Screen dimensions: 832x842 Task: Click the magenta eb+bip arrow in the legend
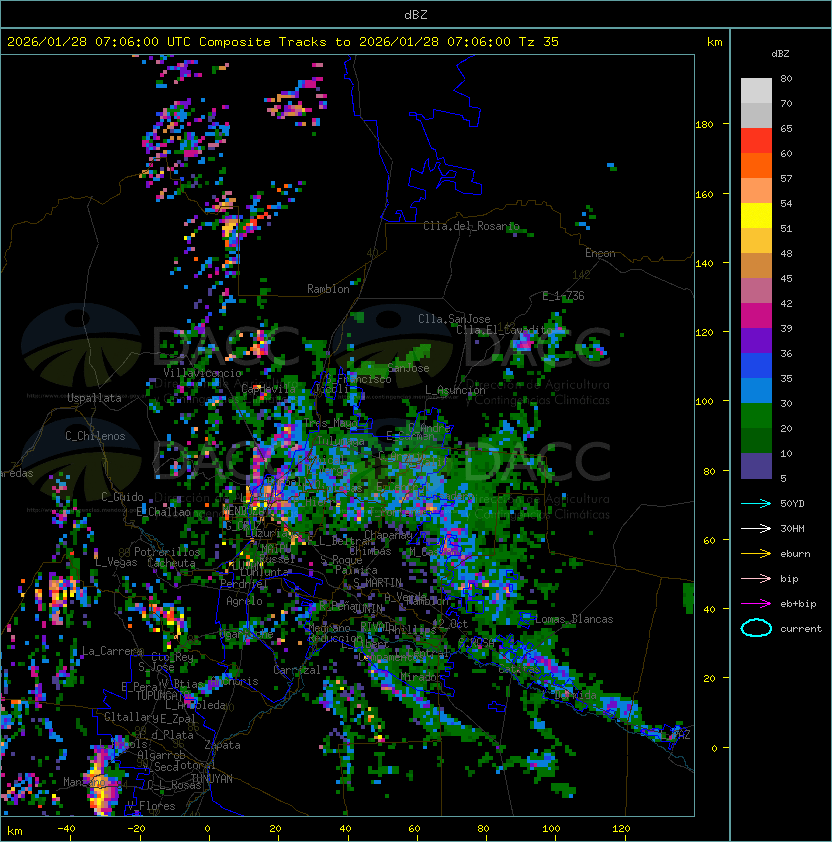pyautogui.click(x=756, y=604)
